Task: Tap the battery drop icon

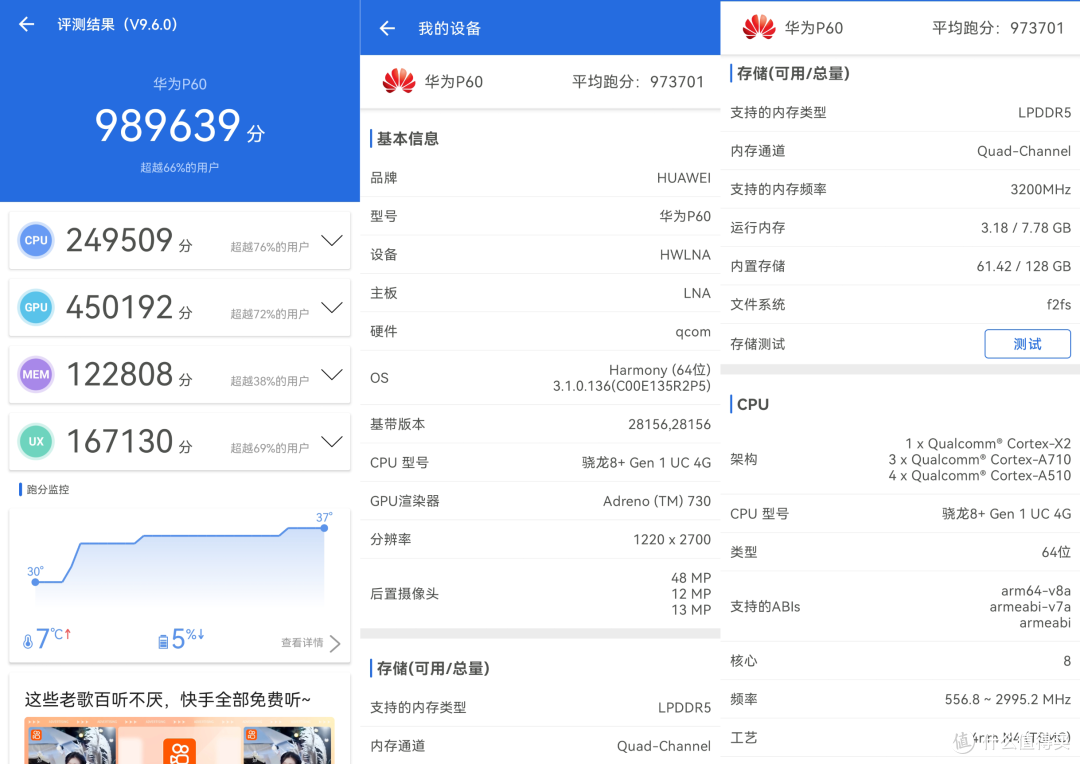Action: pyautogui.click(x=163, y=642)
